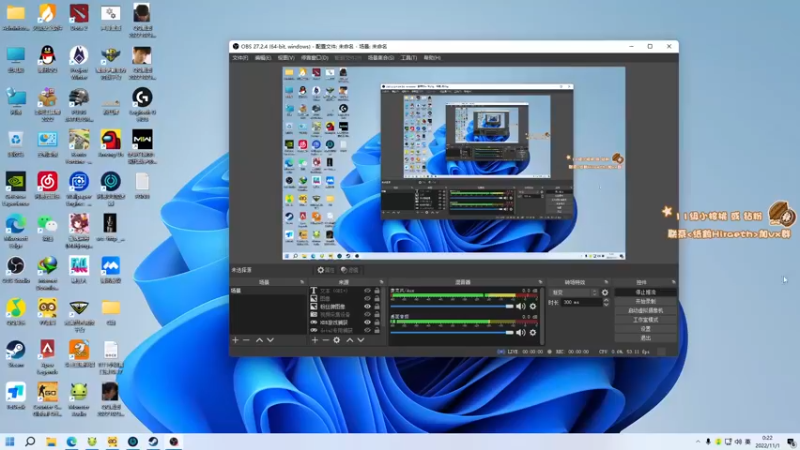Move the selected source up

coord(349,340)
